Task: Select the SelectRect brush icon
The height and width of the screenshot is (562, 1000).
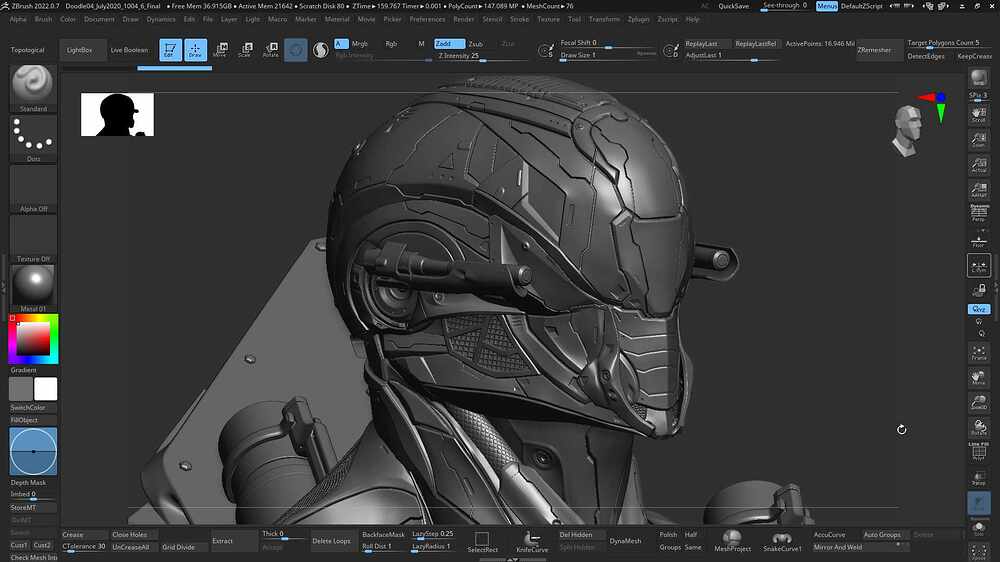Action: click(482, 542)
